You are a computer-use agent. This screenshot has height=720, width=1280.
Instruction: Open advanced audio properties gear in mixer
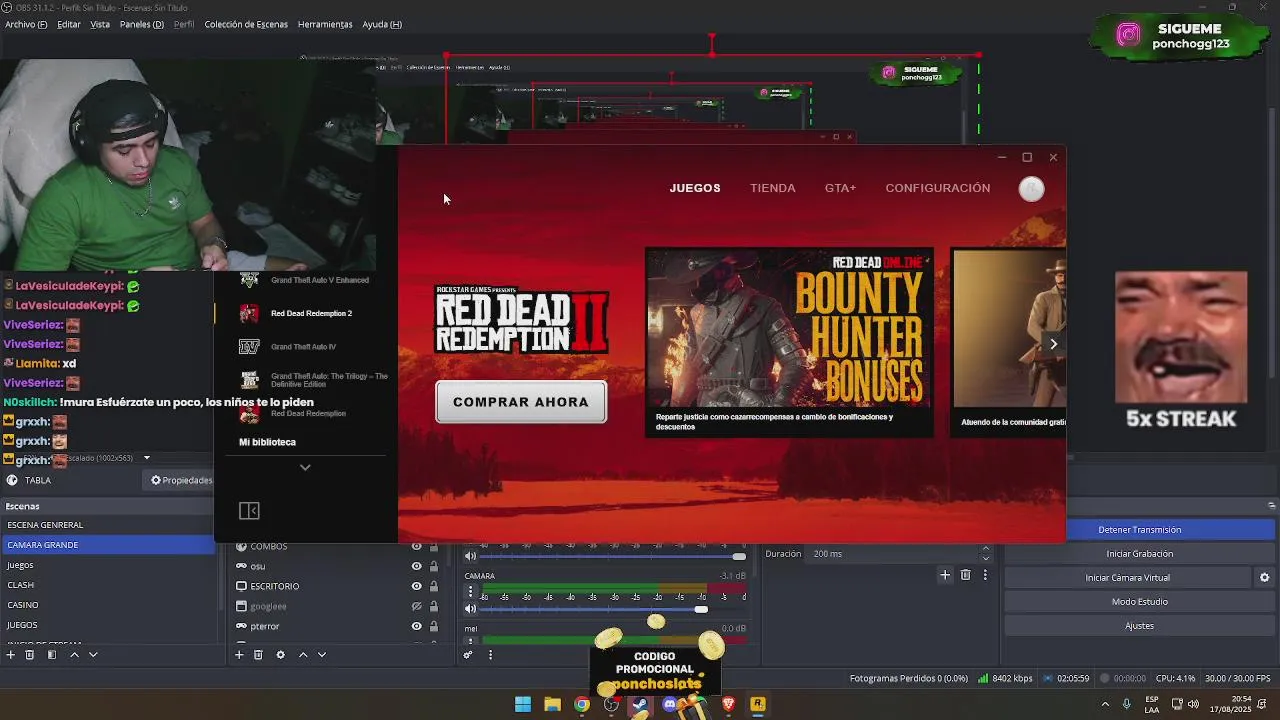[467, 655]
